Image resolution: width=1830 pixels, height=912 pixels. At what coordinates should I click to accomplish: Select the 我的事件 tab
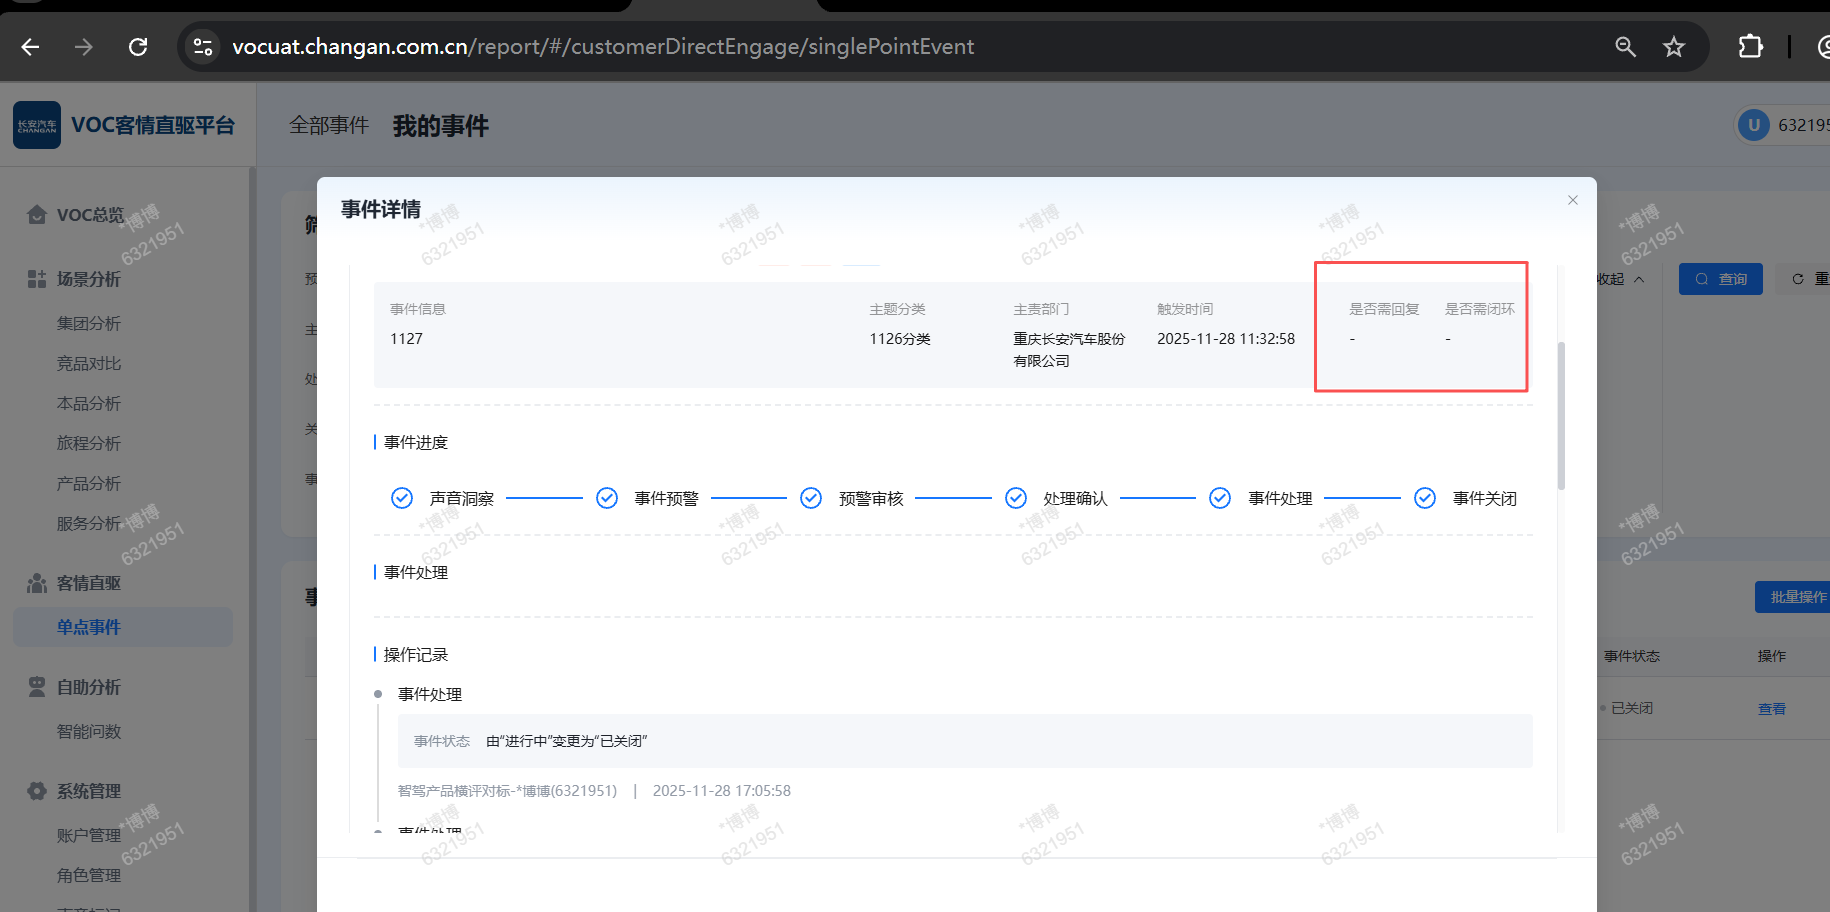pyautogui.click(x=440, y=126)
